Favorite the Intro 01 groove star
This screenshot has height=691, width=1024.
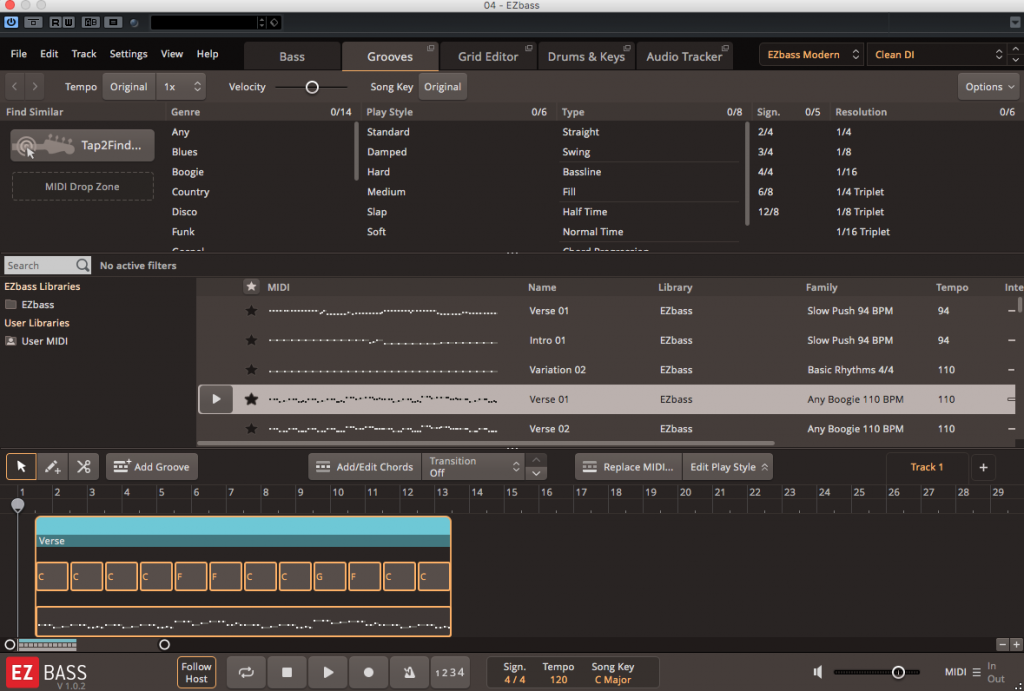(x=251, y=340)
